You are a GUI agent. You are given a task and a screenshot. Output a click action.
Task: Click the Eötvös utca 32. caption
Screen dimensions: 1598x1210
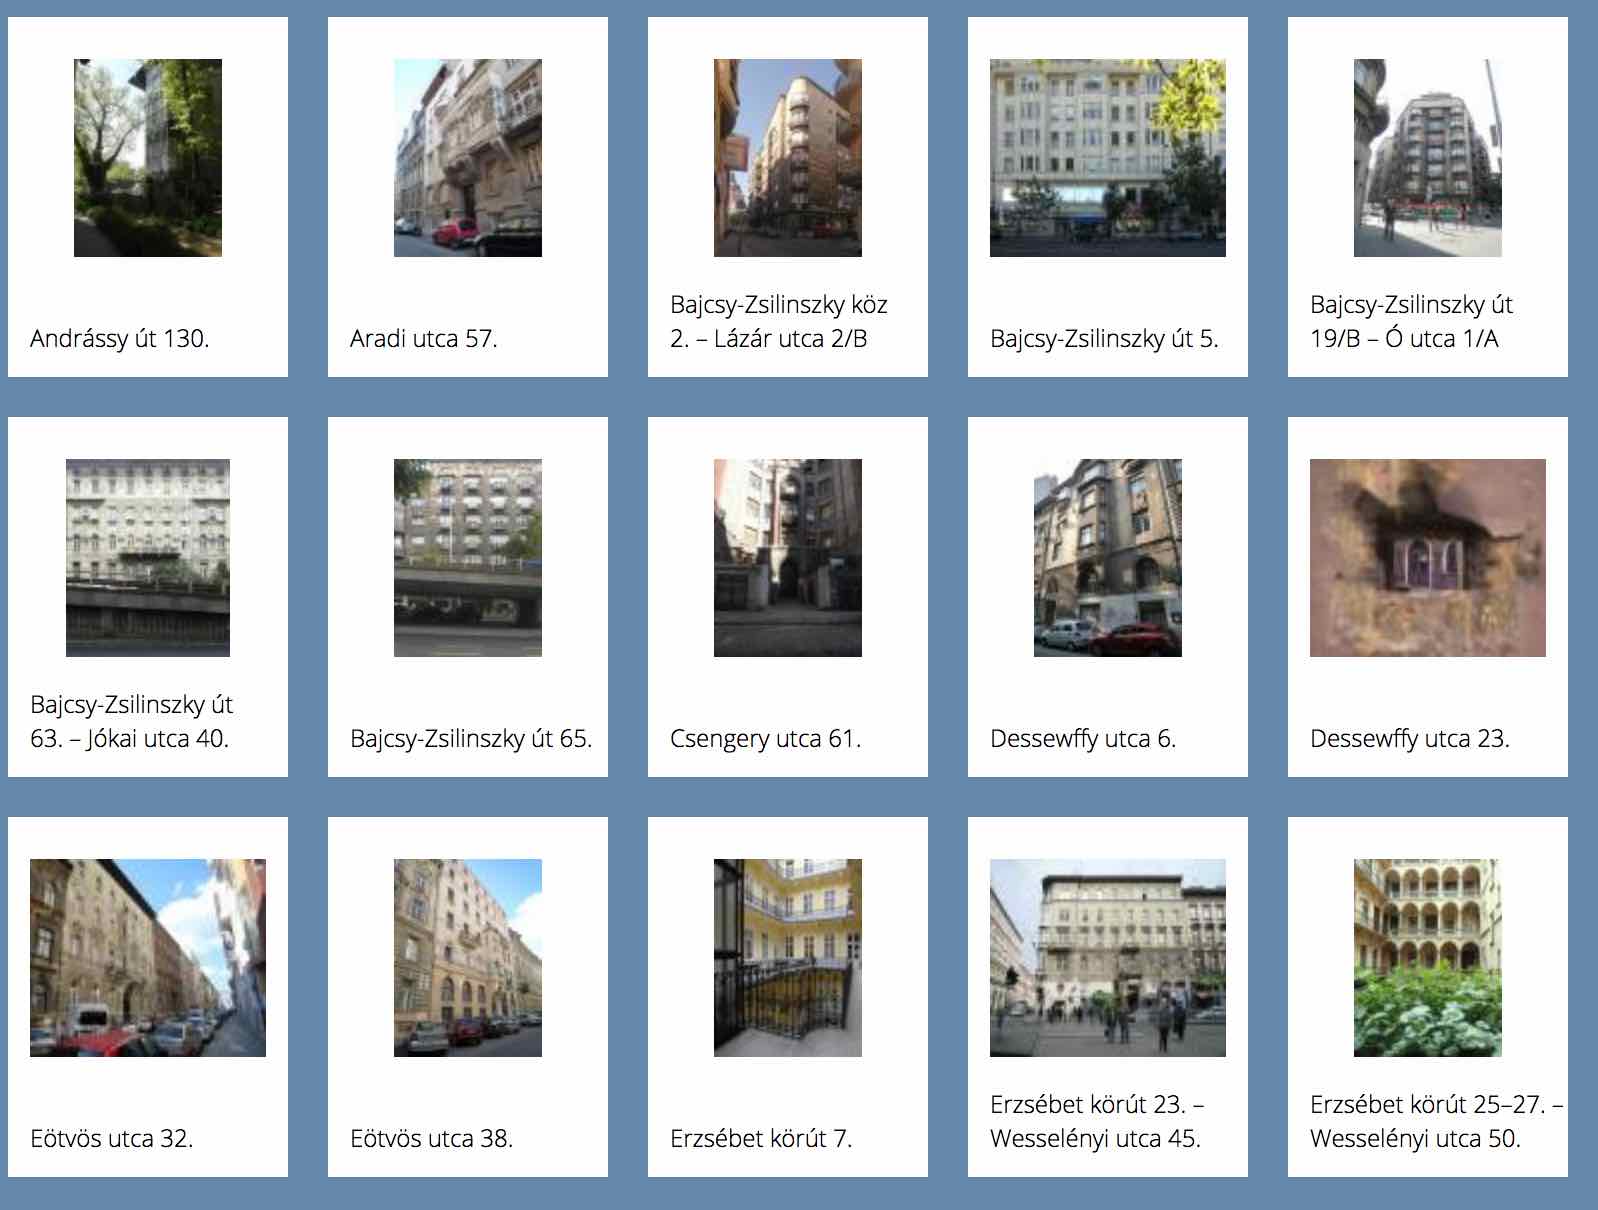point(112,1139)
